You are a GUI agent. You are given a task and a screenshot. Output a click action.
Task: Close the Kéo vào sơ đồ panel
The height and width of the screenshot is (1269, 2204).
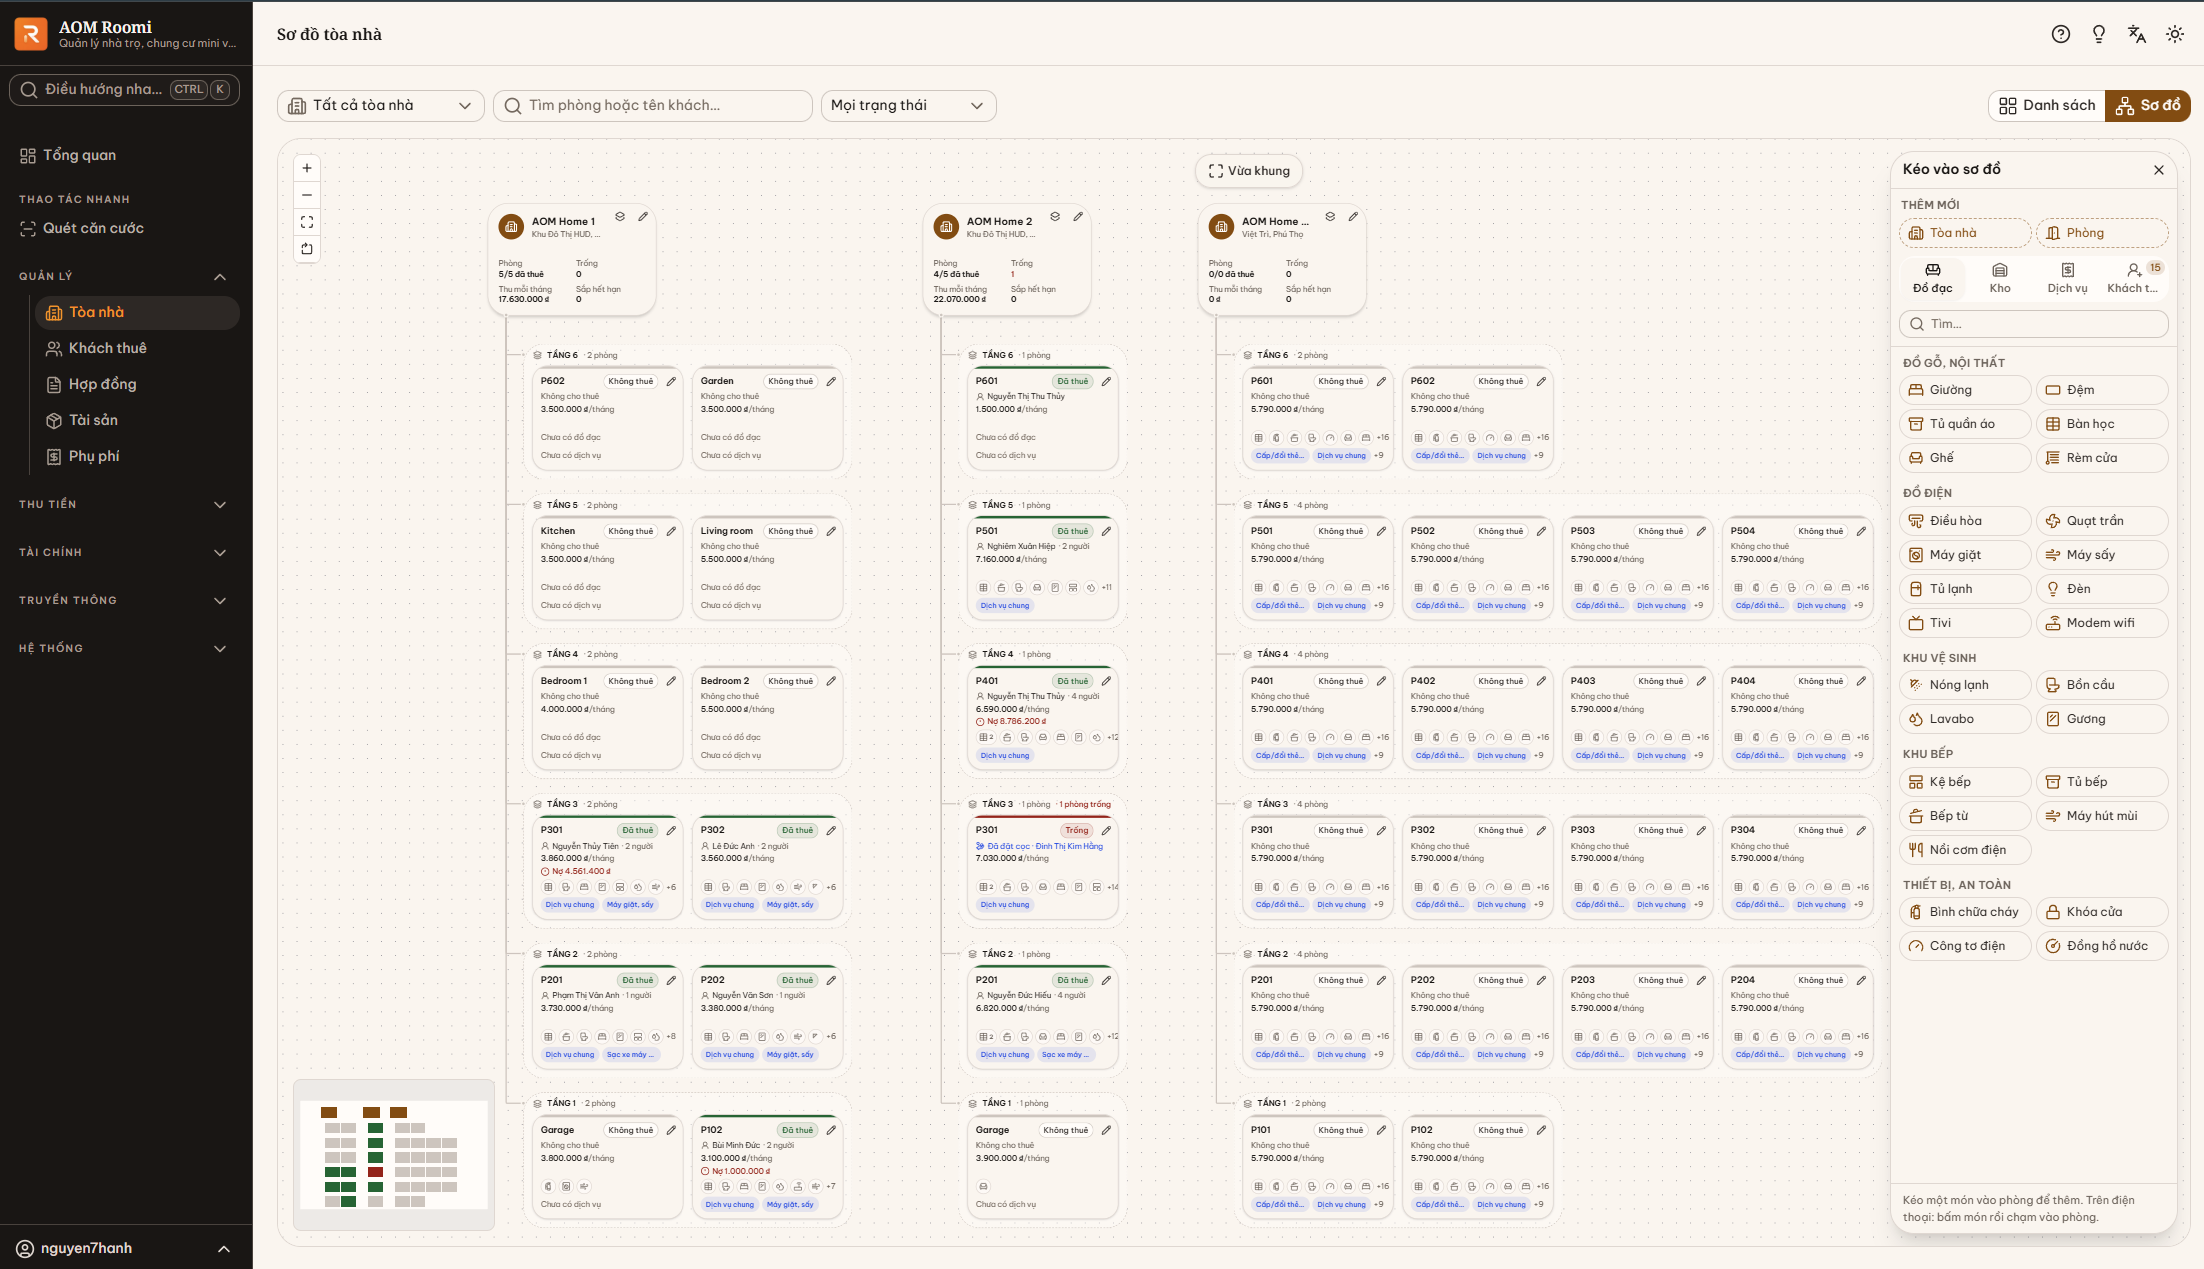2159,170
